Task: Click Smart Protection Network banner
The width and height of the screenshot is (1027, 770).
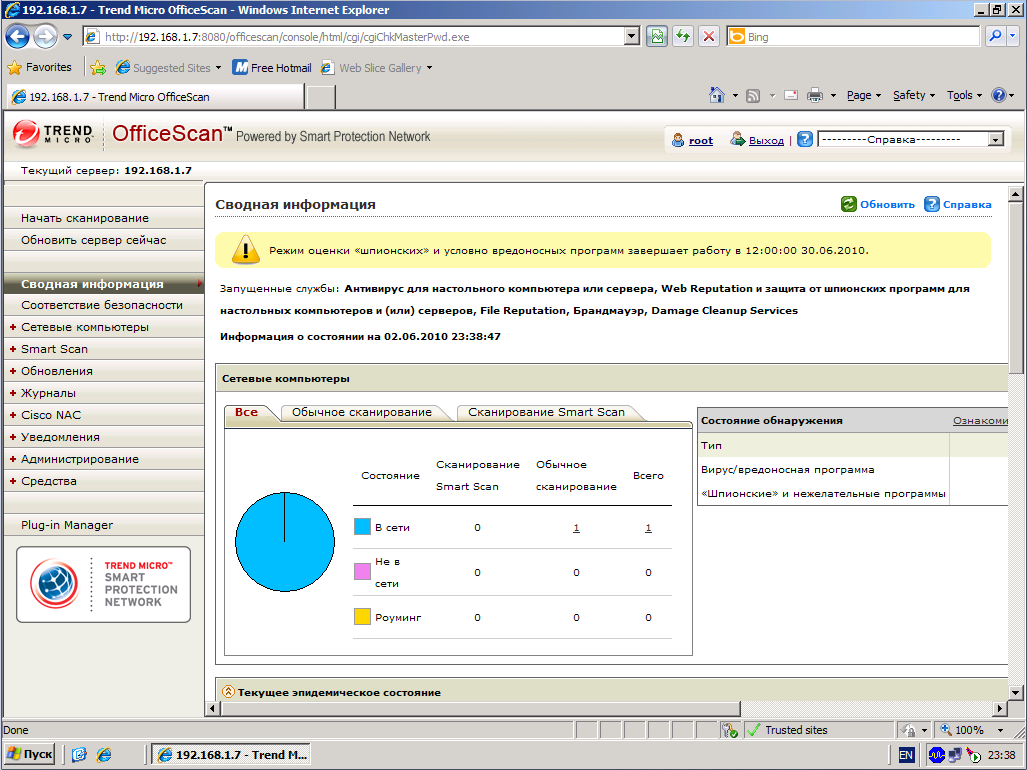Action: click(103, 584)
